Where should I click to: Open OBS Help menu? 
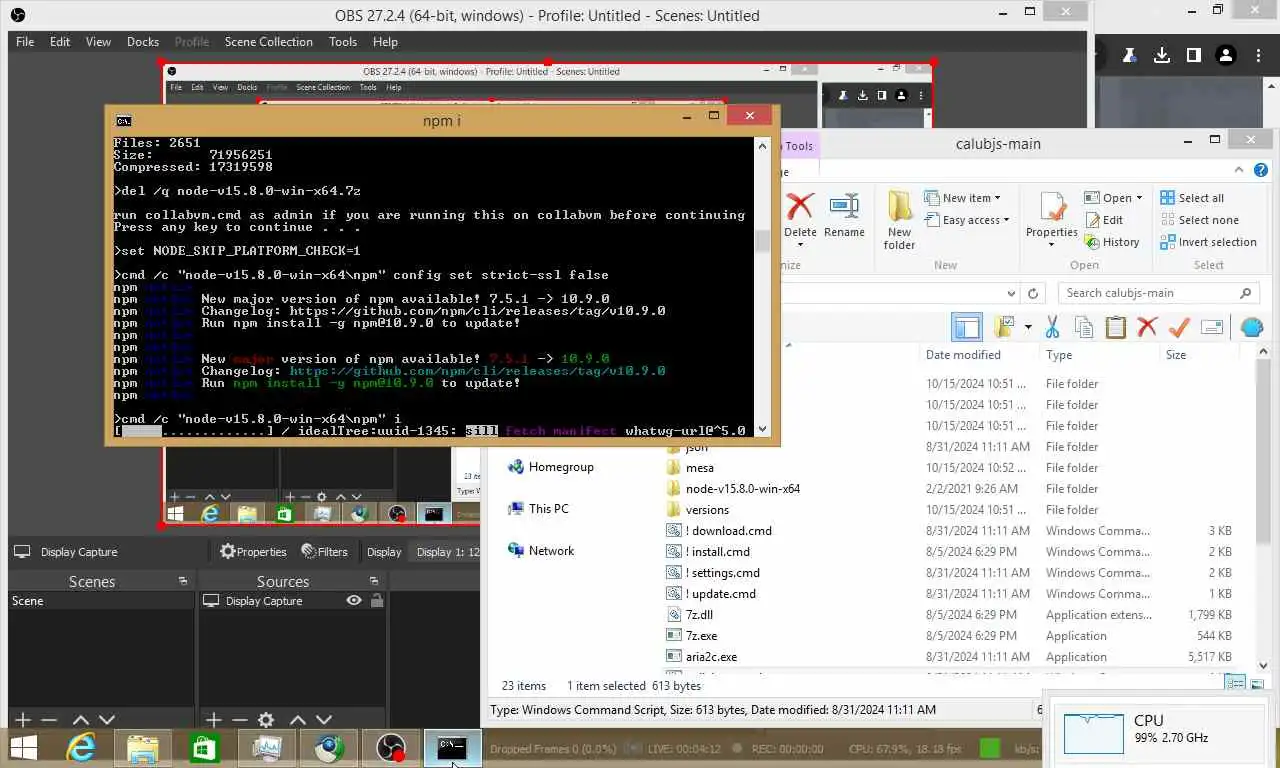(385, 42)
